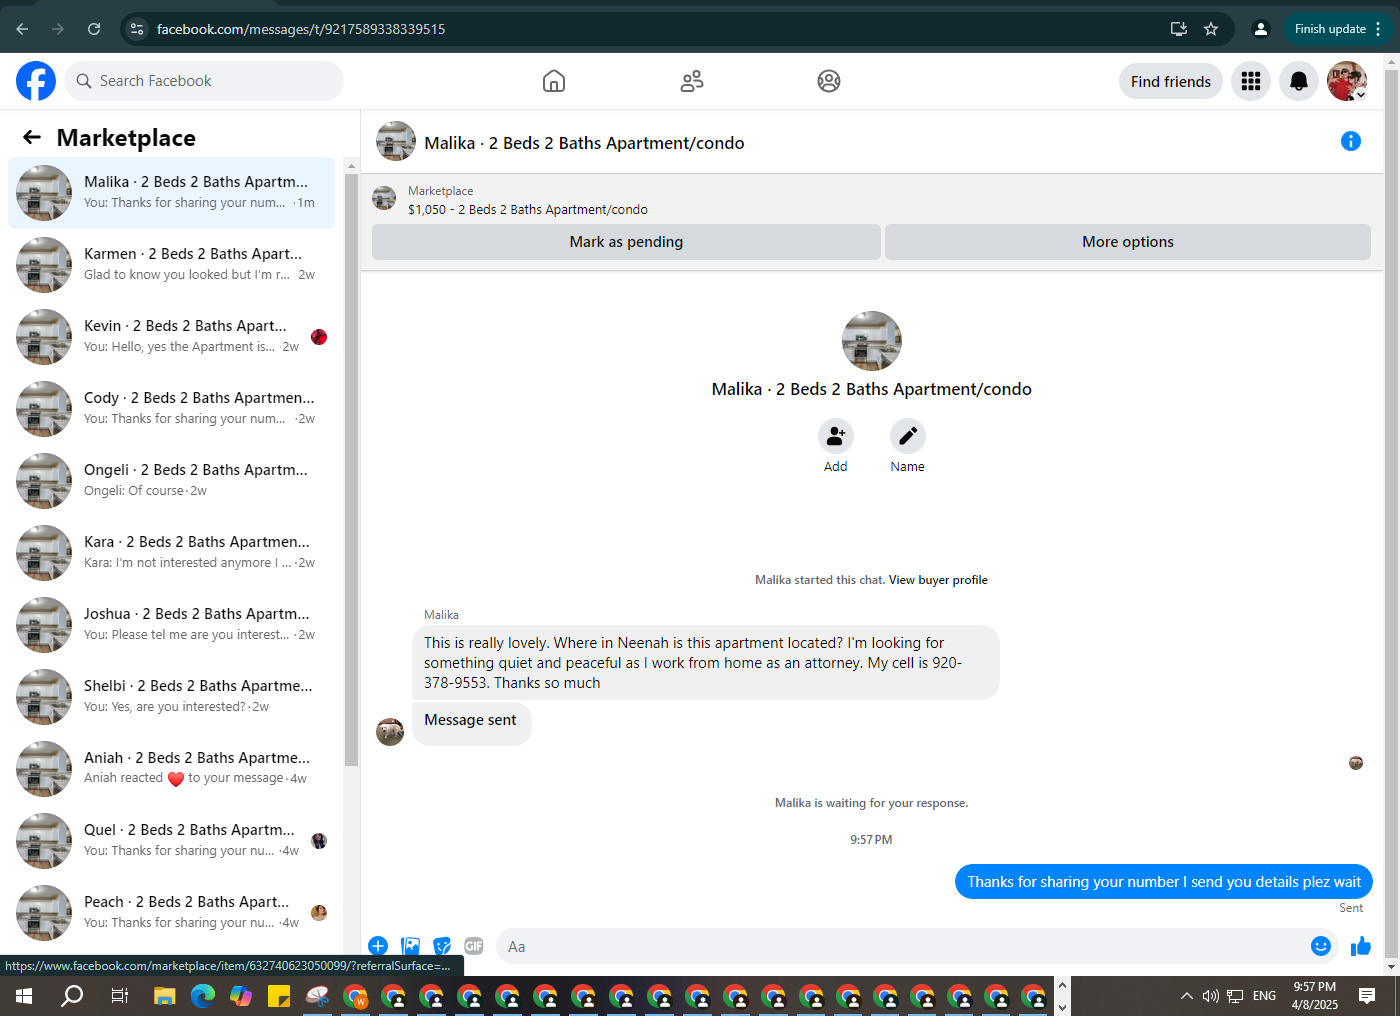Click the listing thumbnail in Marketplace banner

click(x=384, y=198)
